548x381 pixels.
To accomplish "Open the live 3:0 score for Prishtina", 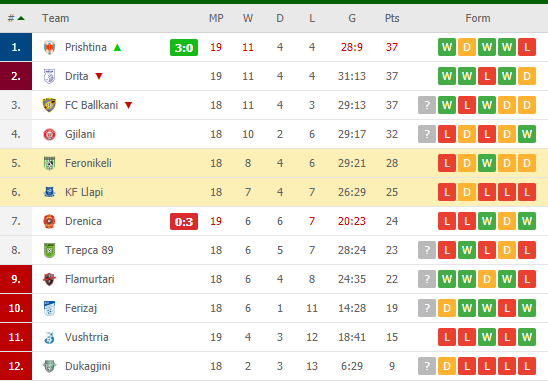I will pyautogui.click(x=184, y=48).
